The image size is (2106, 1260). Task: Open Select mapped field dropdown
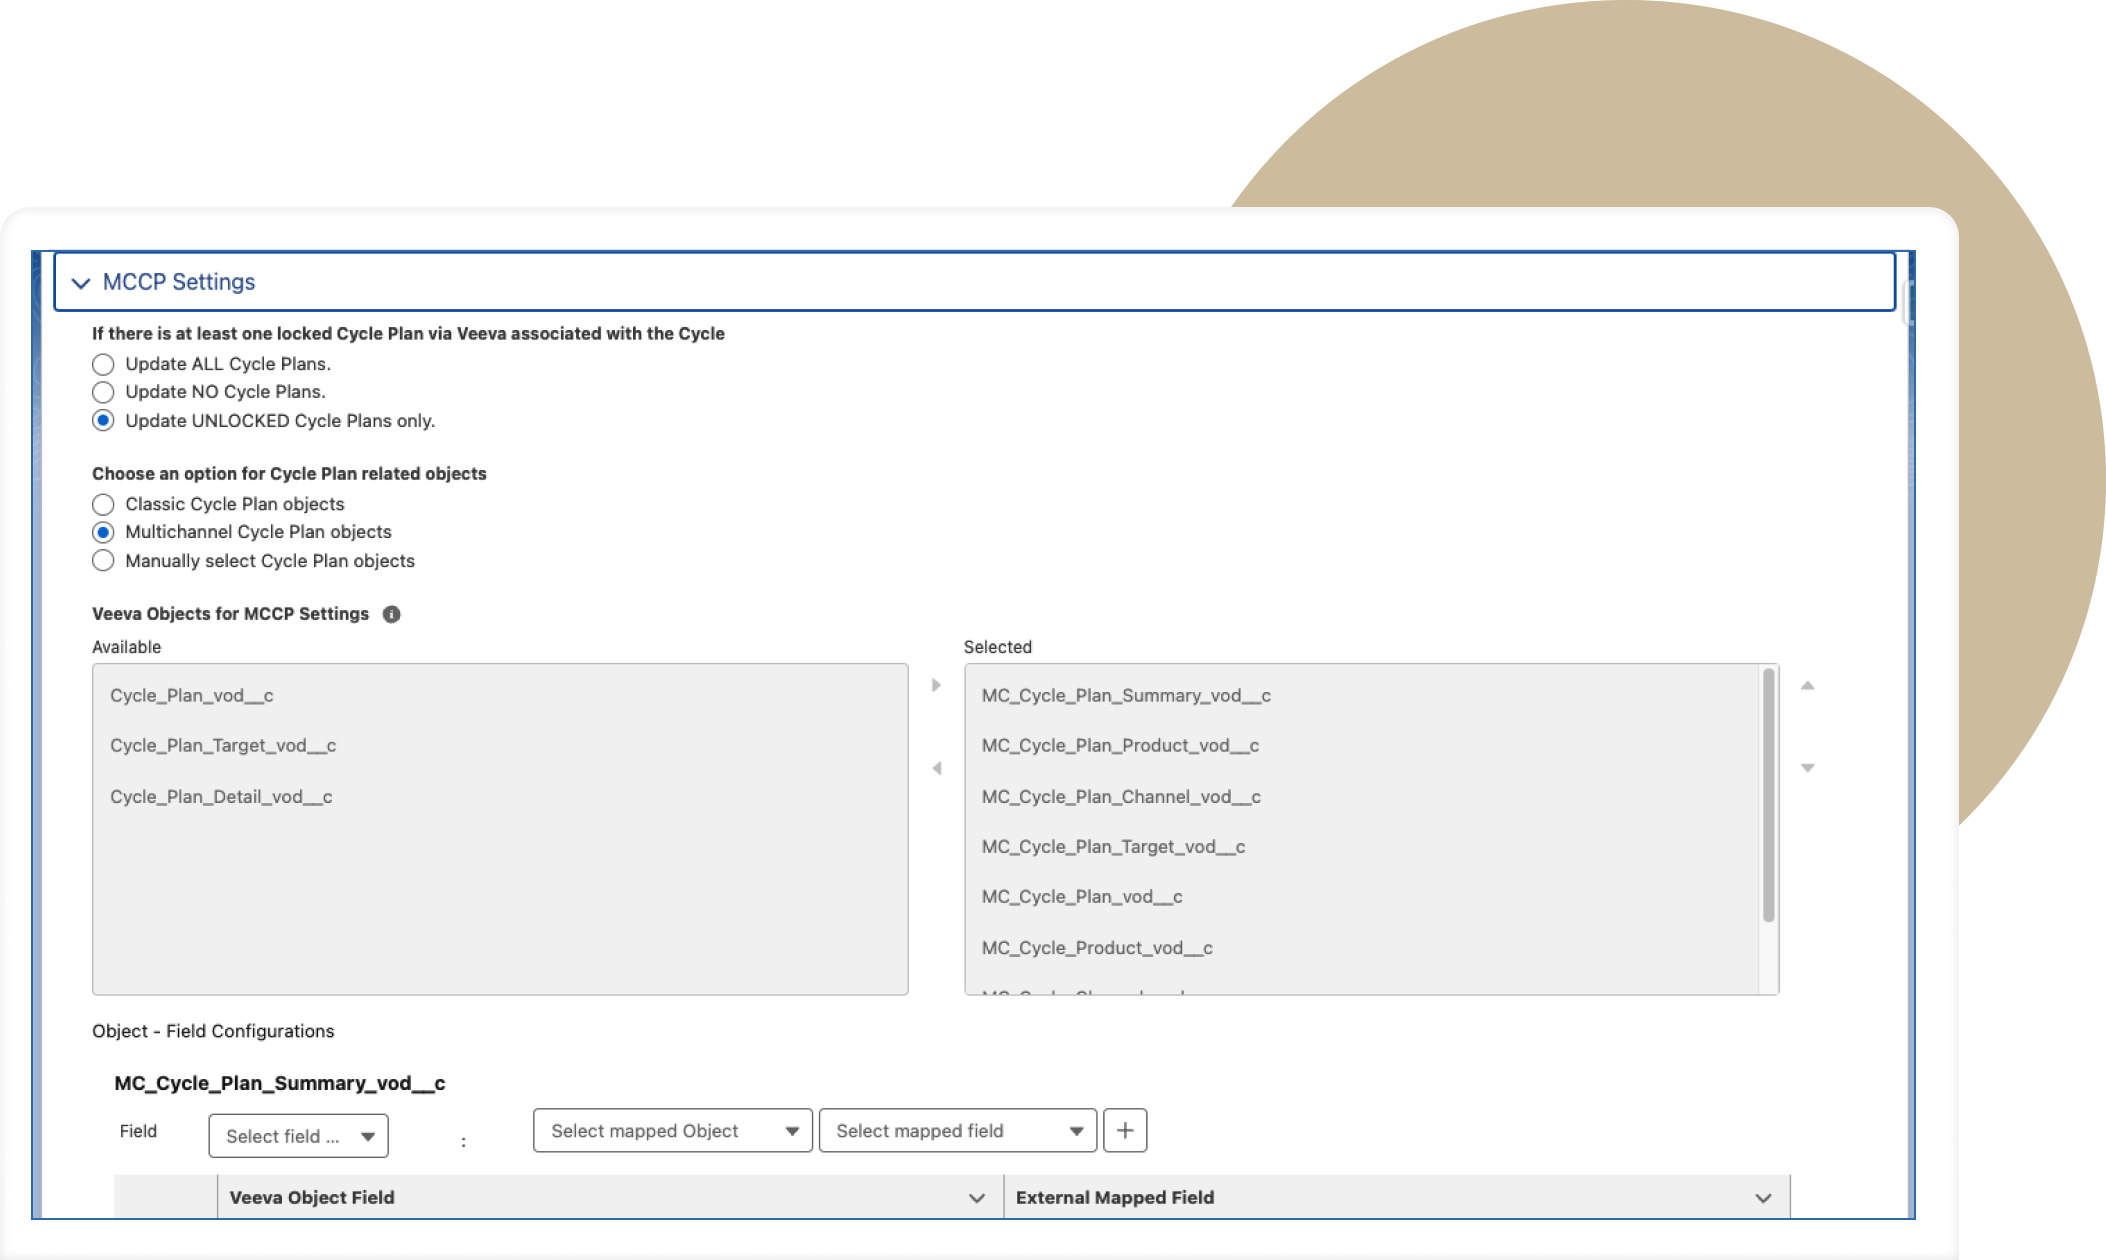[957, 1130]
